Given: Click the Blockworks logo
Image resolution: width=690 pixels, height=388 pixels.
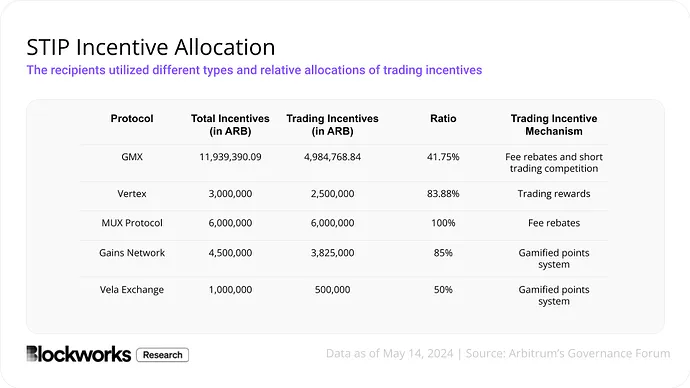Looking at the screenshot, I should [79, 354].
